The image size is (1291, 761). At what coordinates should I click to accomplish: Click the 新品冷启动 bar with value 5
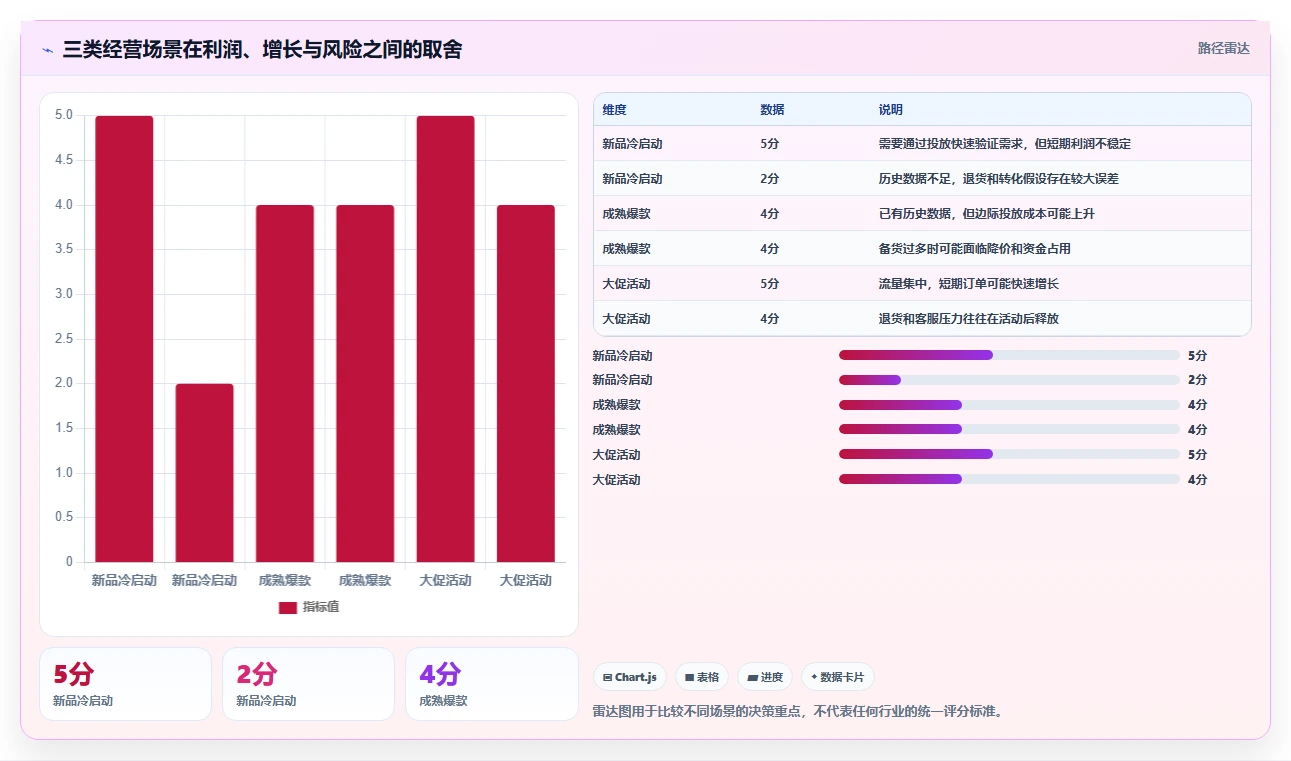[124, 339]
